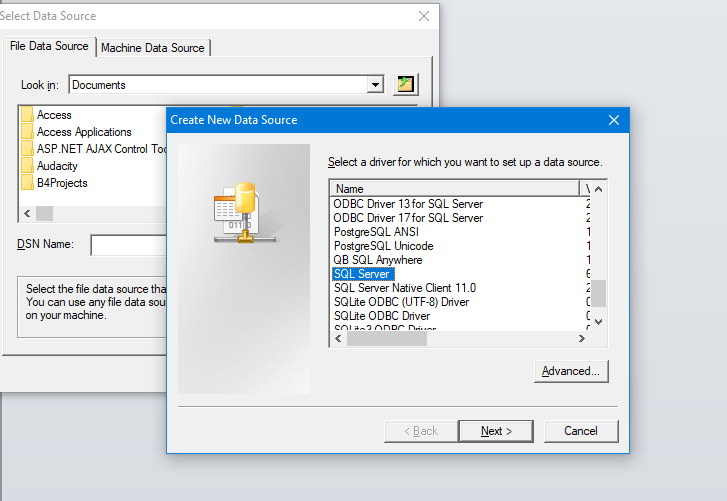Click the B4Projects folder name
Viewport: 727px width, 501px height.
[62, 183]
